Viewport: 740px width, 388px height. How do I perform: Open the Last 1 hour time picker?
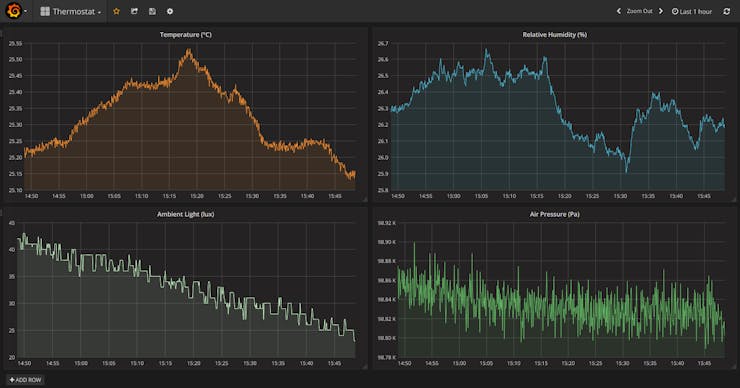click(x=692, y=11)
